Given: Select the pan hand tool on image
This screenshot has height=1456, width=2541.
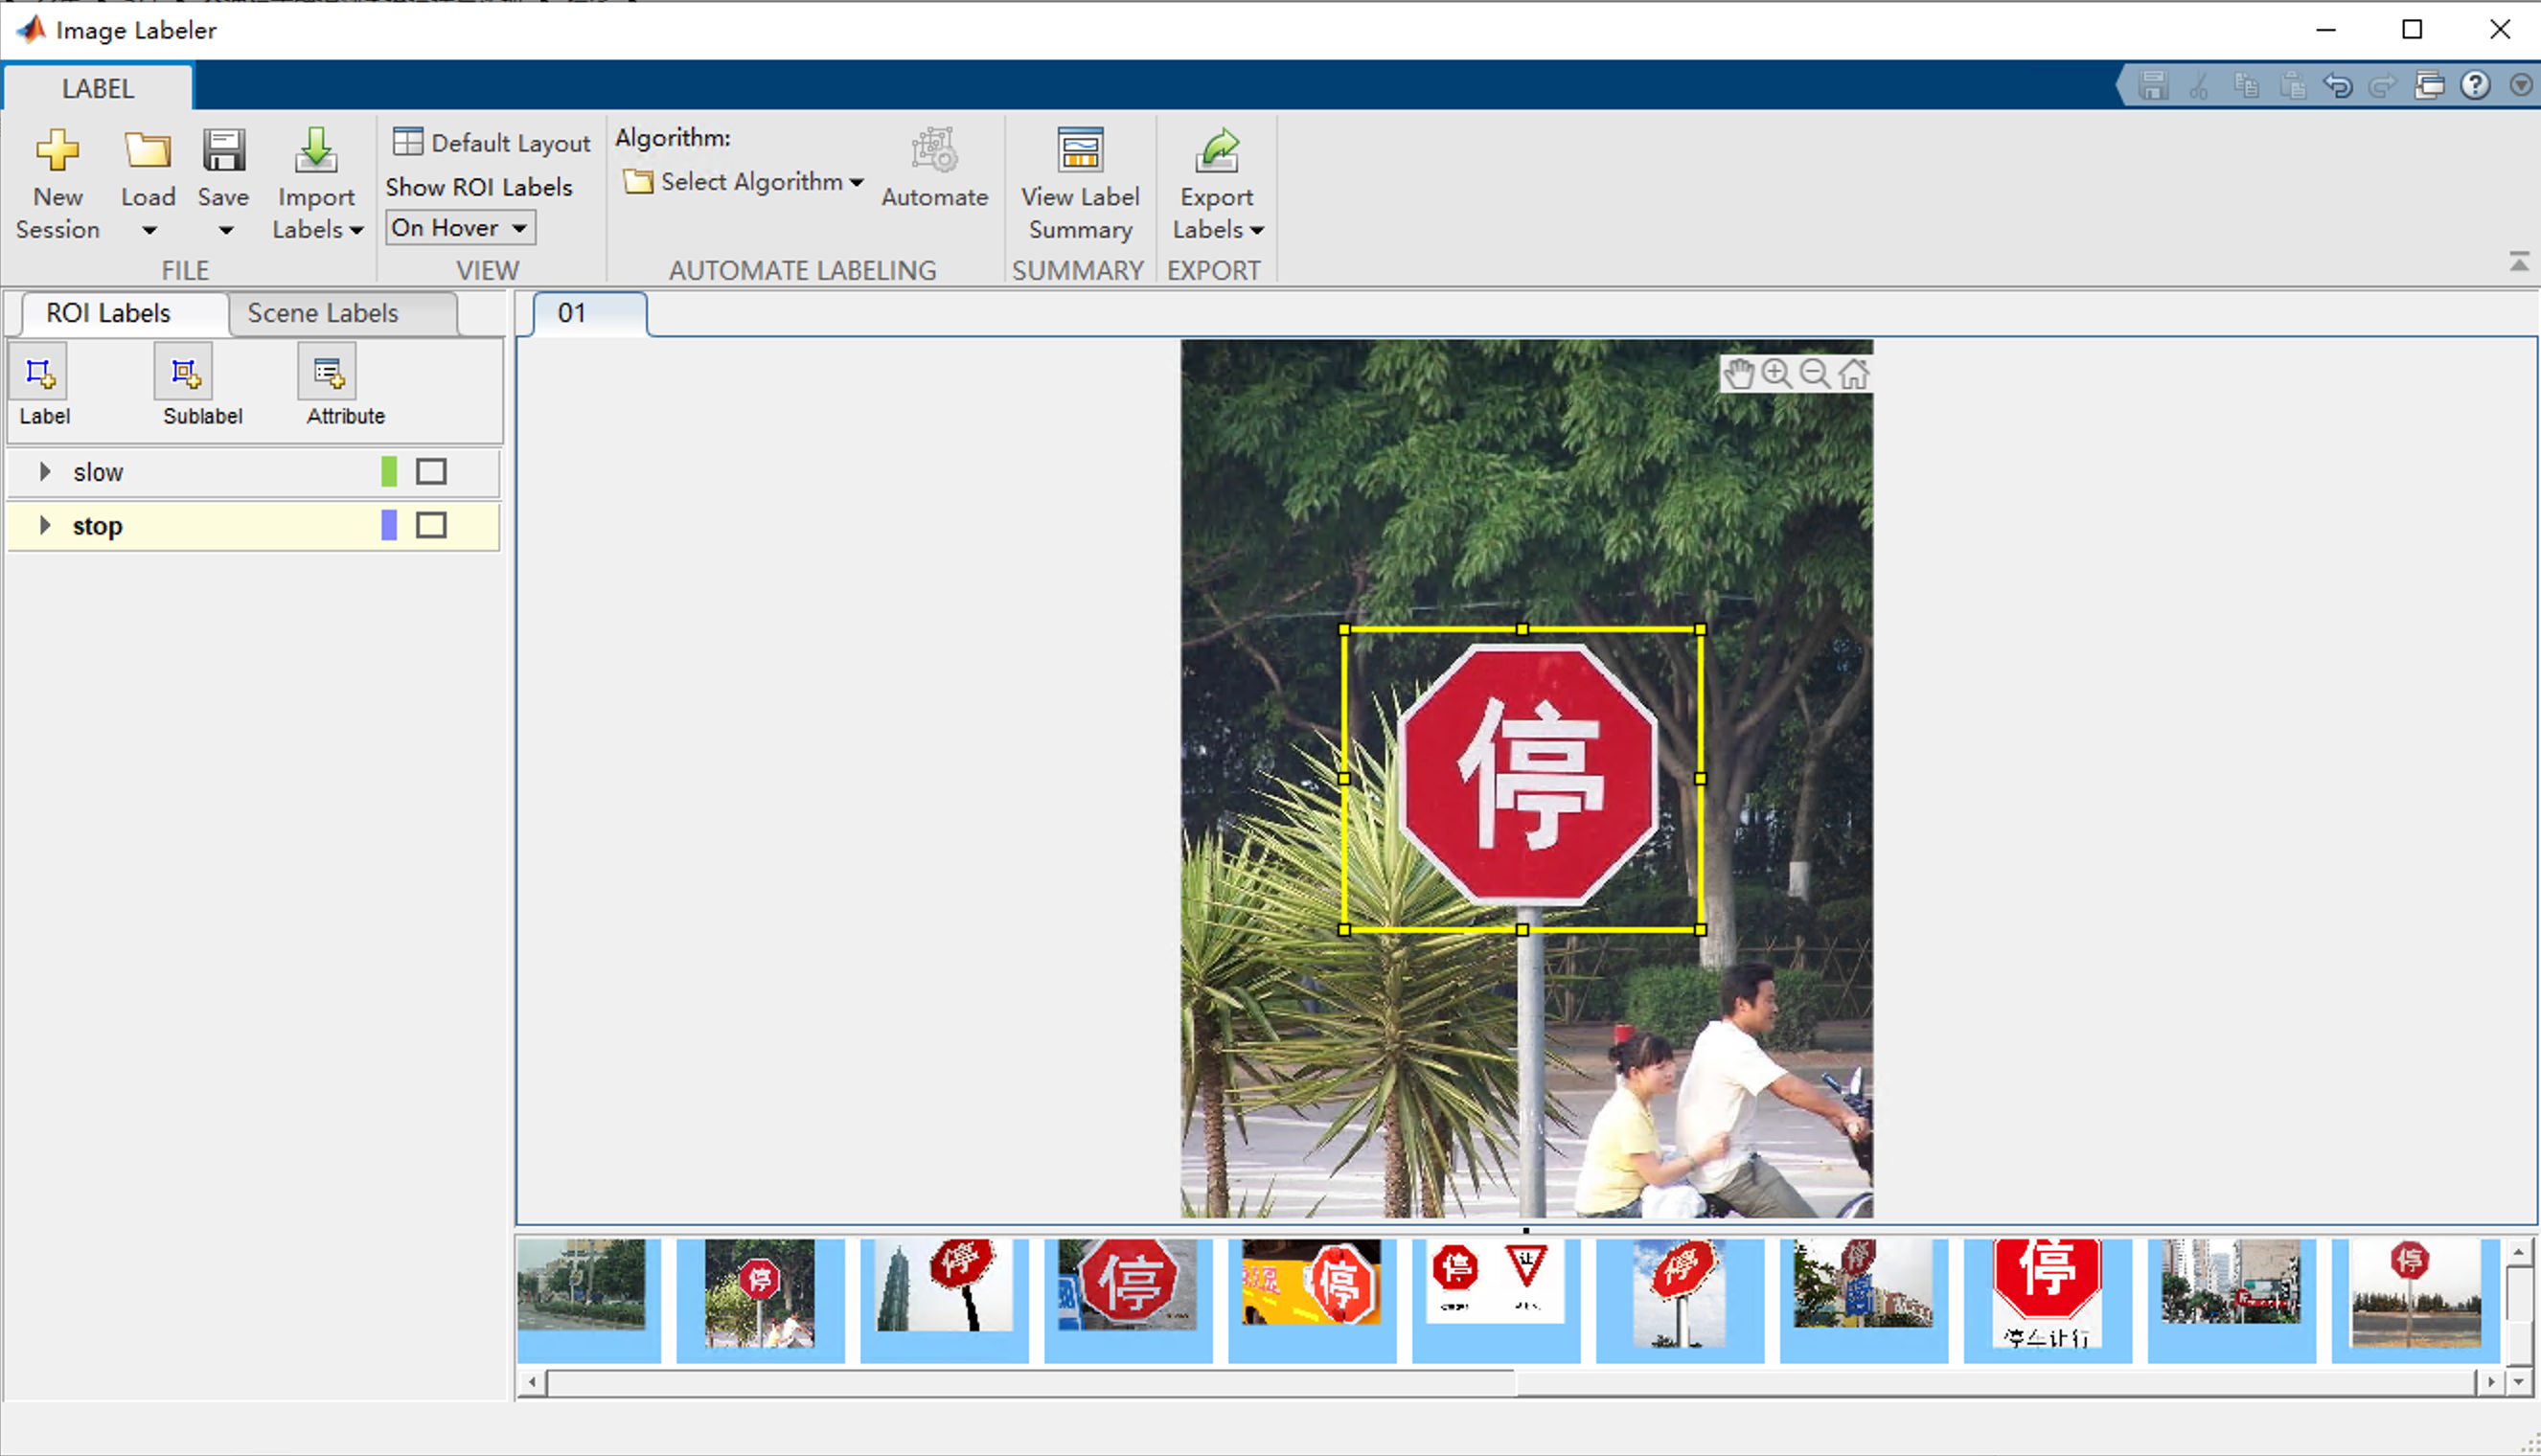Looking at the screenshot, I should click(1739, 374).
